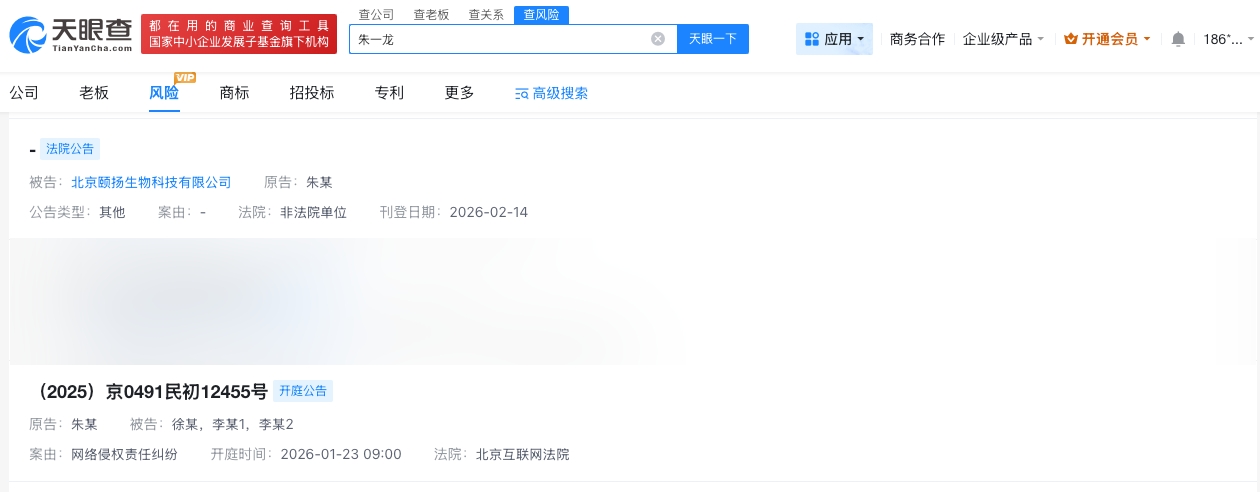Screen dimensions: 1260x492
Task: Open the 更多 tab menu
Action: (459, 93)
